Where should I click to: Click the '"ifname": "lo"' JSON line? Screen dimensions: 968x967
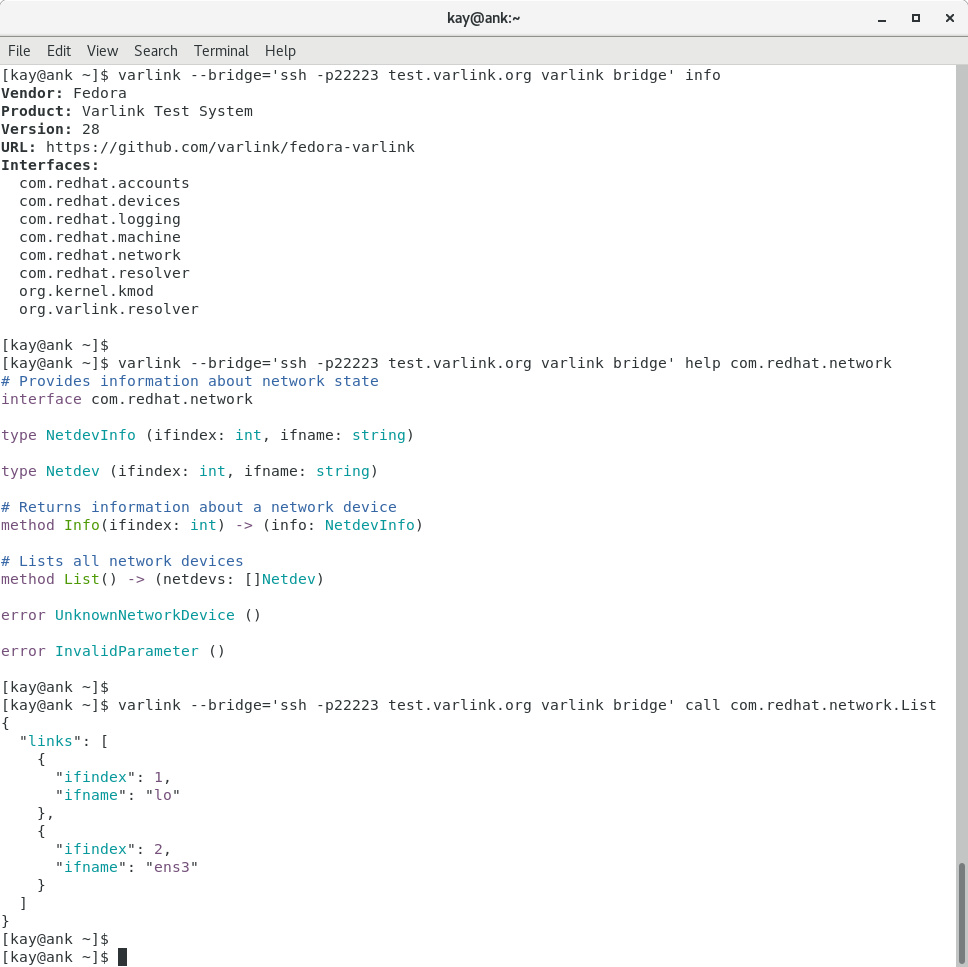click(117, 795)
